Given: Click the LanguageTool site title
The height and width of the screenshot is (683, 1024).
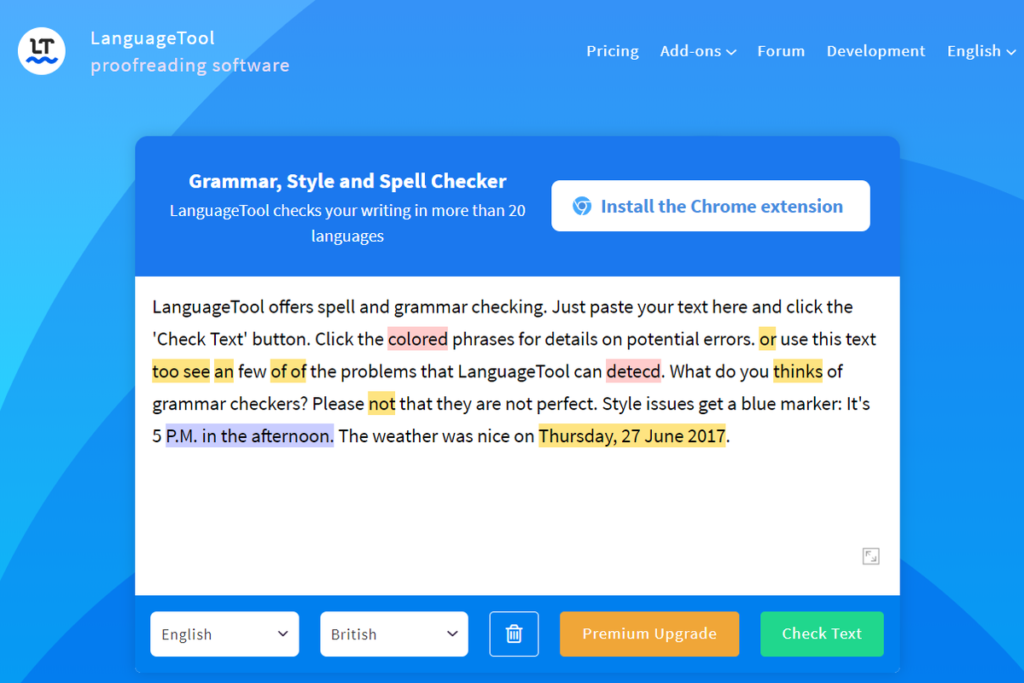Looking at the screenshot, I should coord(152,38).
